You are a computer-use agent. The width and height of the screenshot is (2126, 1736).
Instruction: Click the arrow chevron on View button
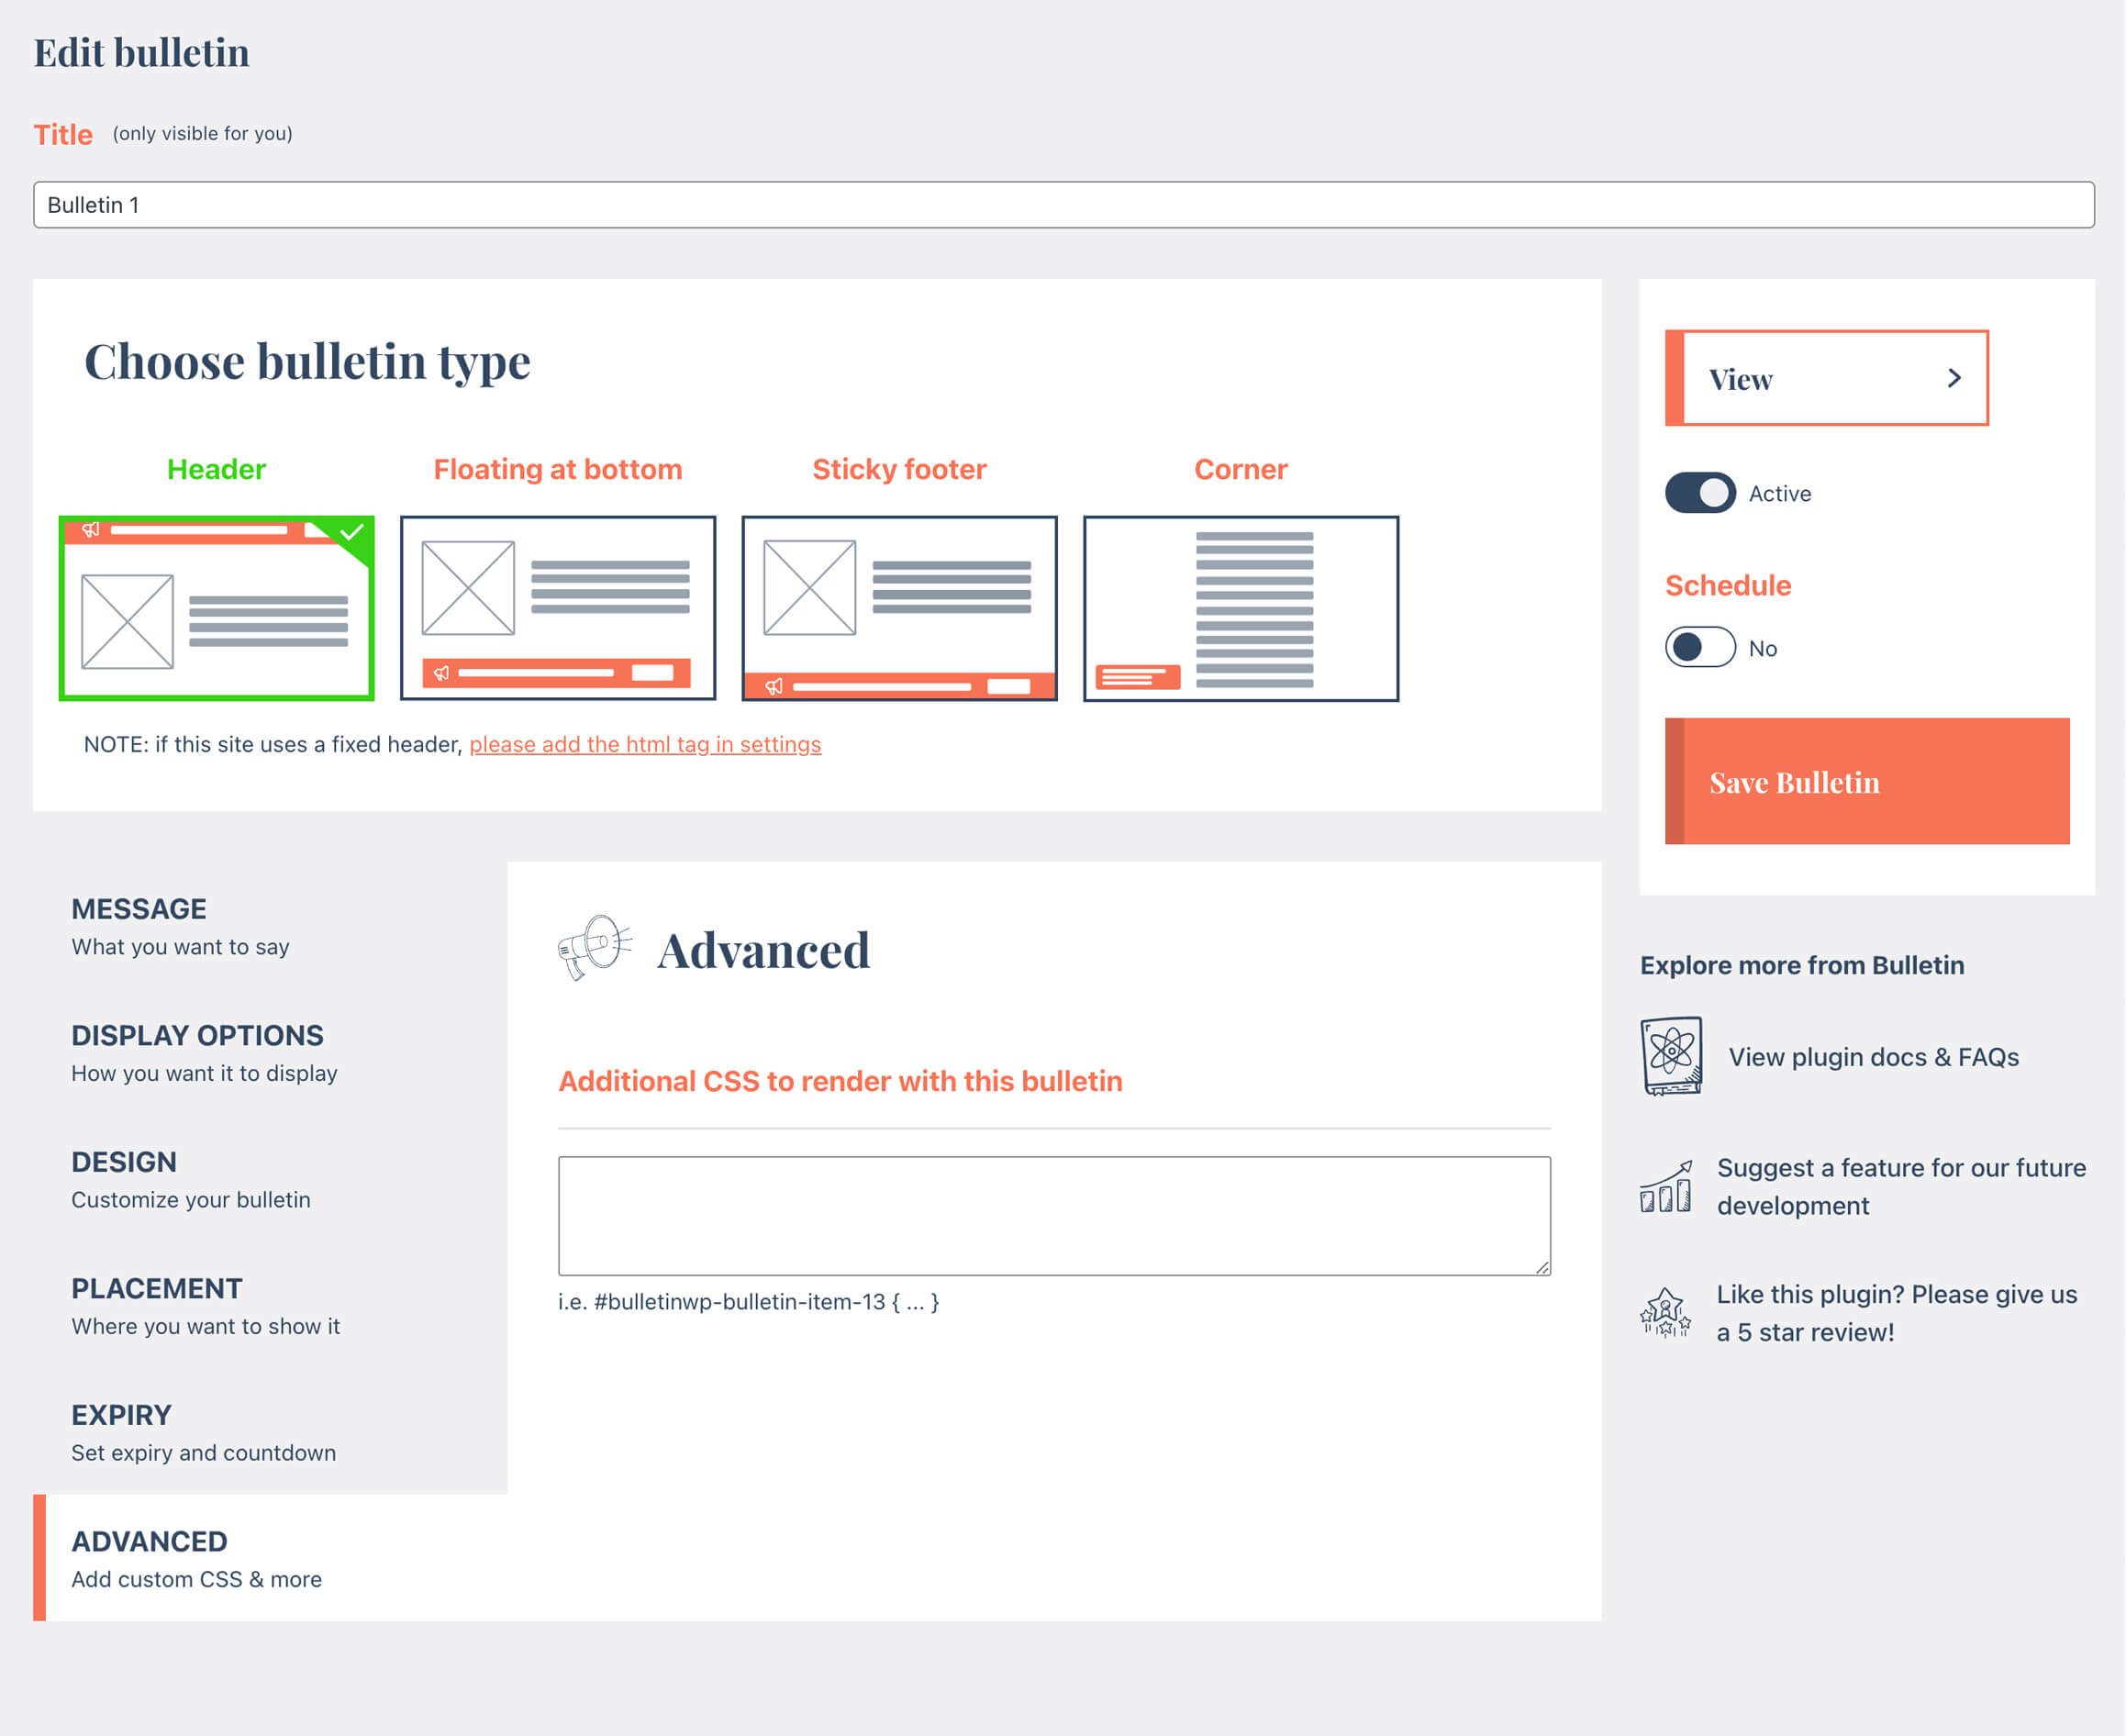tap(1953, 378)
